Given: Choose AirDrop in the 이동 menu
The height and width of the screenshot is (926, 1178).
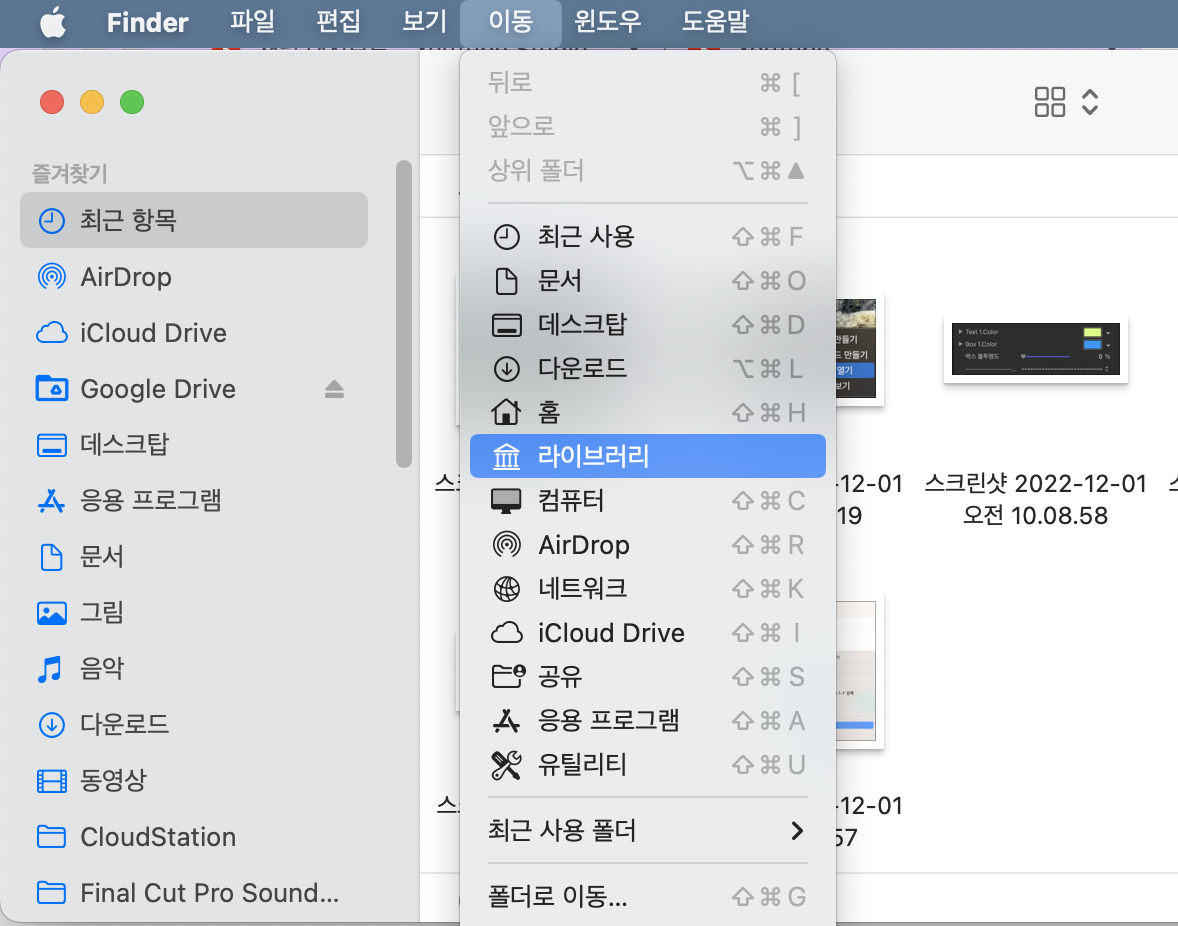Looking at the screenshot, I should tap(648, 544).
